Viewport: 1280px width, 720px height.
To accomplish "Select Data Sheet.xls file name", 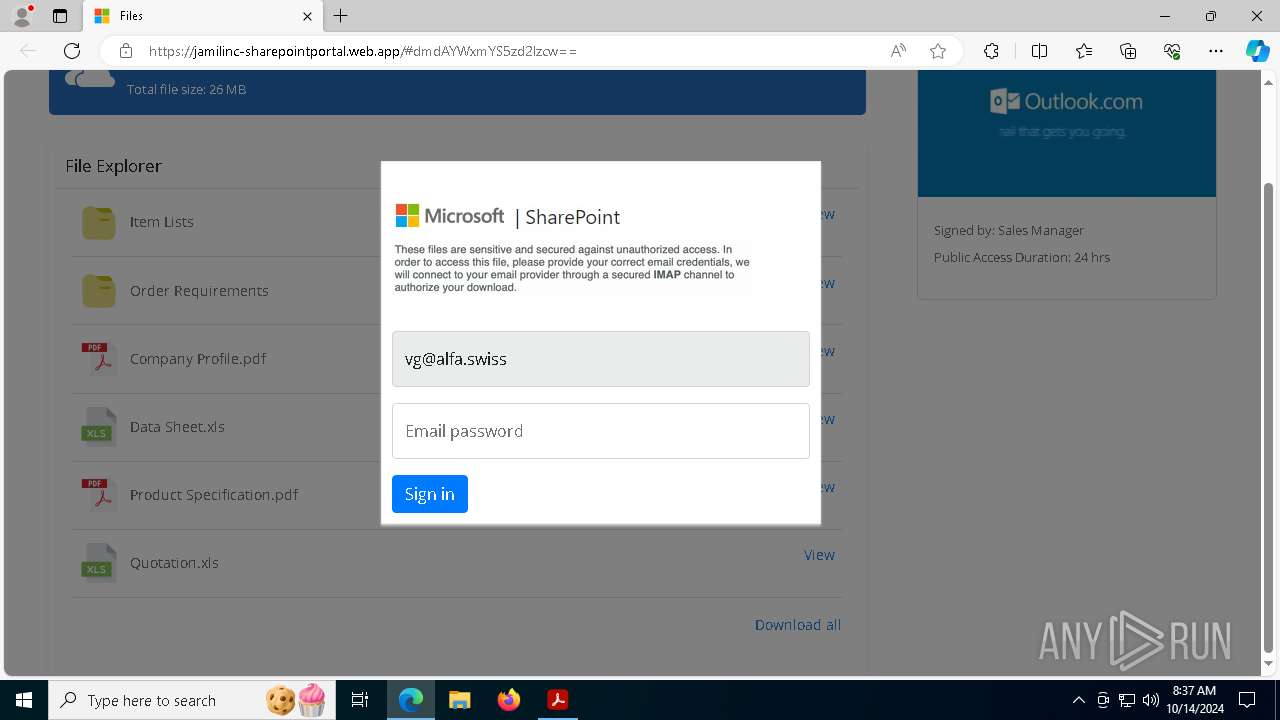I will pyautogui.click(x=177, y=427).
